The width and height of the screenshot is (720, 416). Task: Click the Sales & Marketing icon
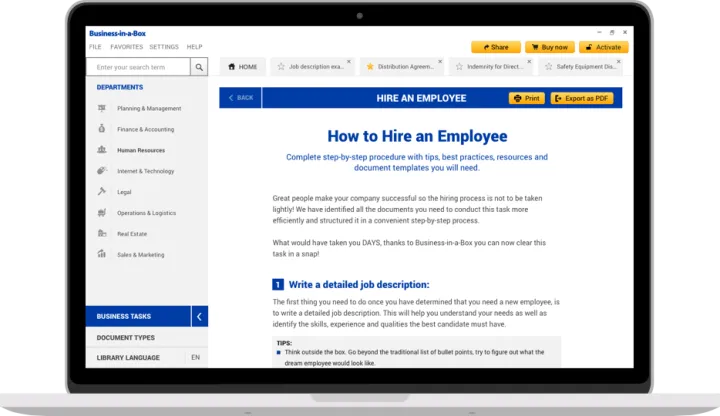click(102, 255)
